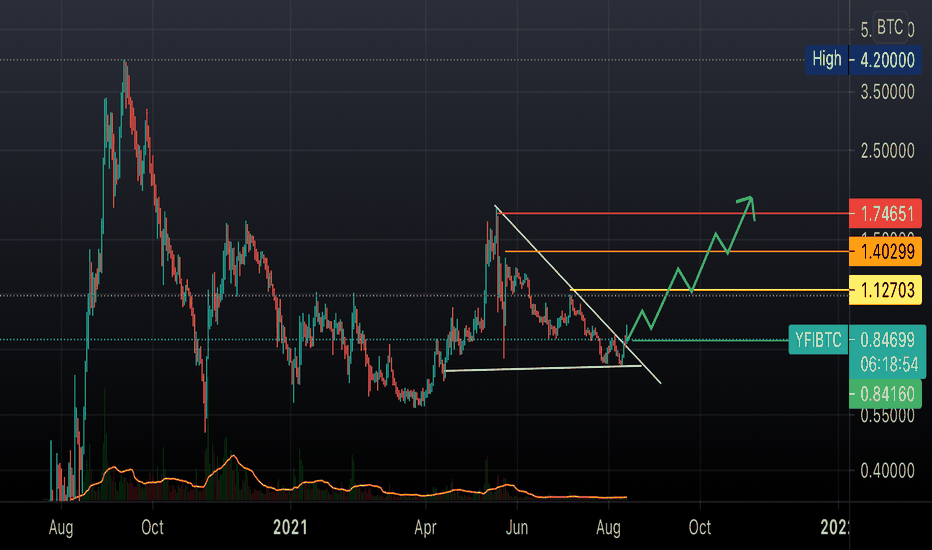Image resolution: width=932 pixels, height=550 pixels.
Task: Click the green projection arrowhead
Action: click(x=748, y=205)
